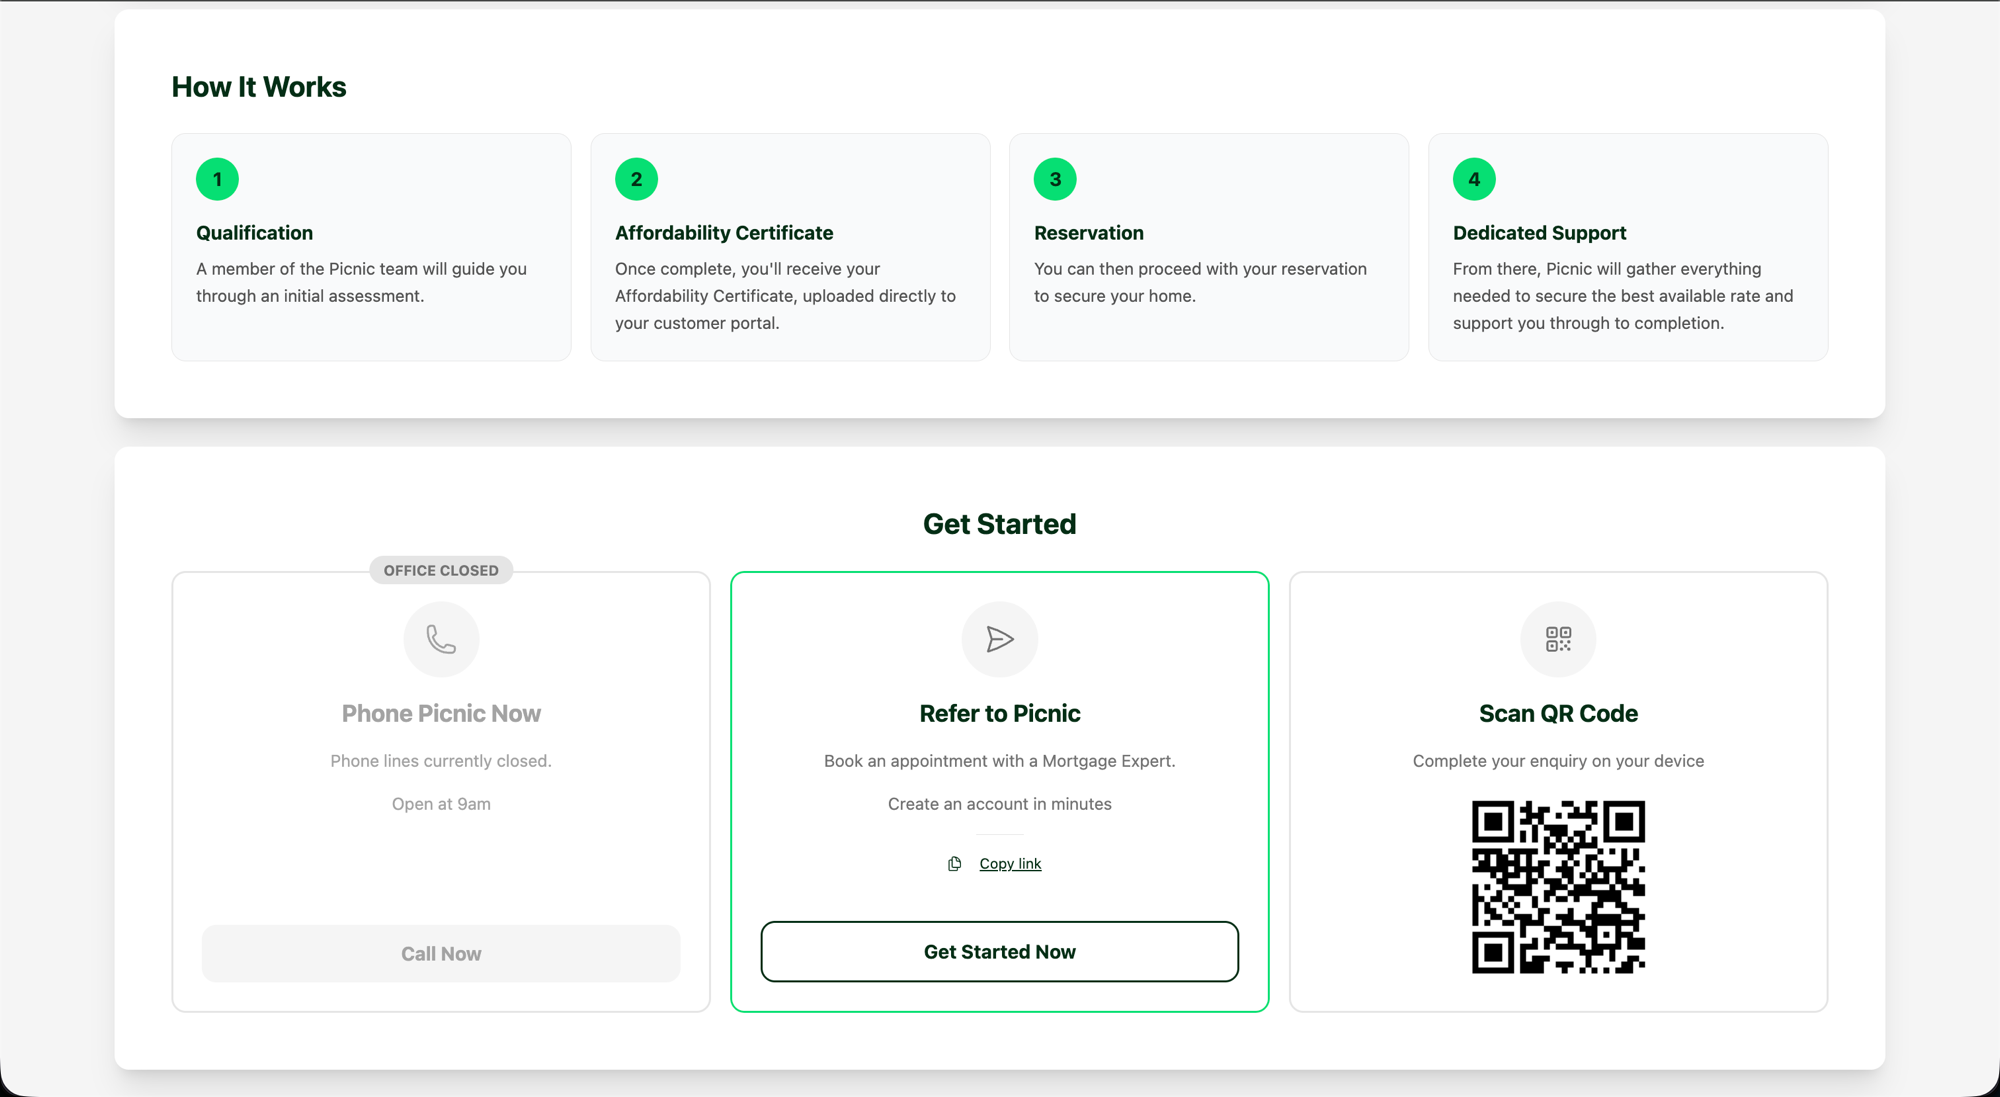Click the Get Started Now button

click(x=1000, y=952)
